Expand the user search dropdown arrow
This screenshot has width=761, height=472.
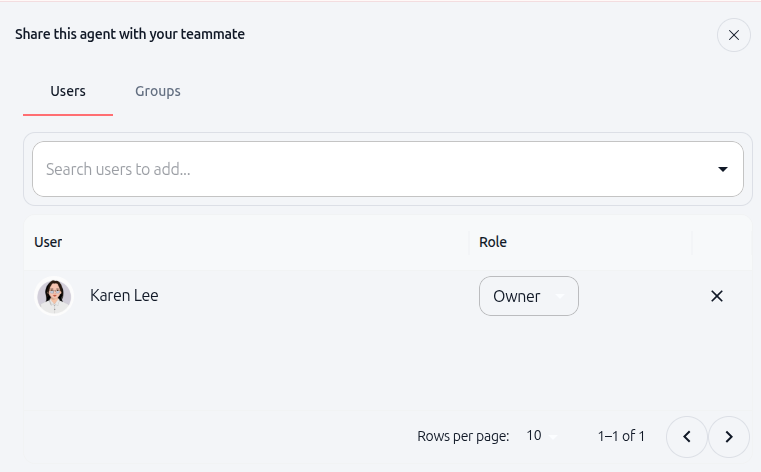[722, 169]
